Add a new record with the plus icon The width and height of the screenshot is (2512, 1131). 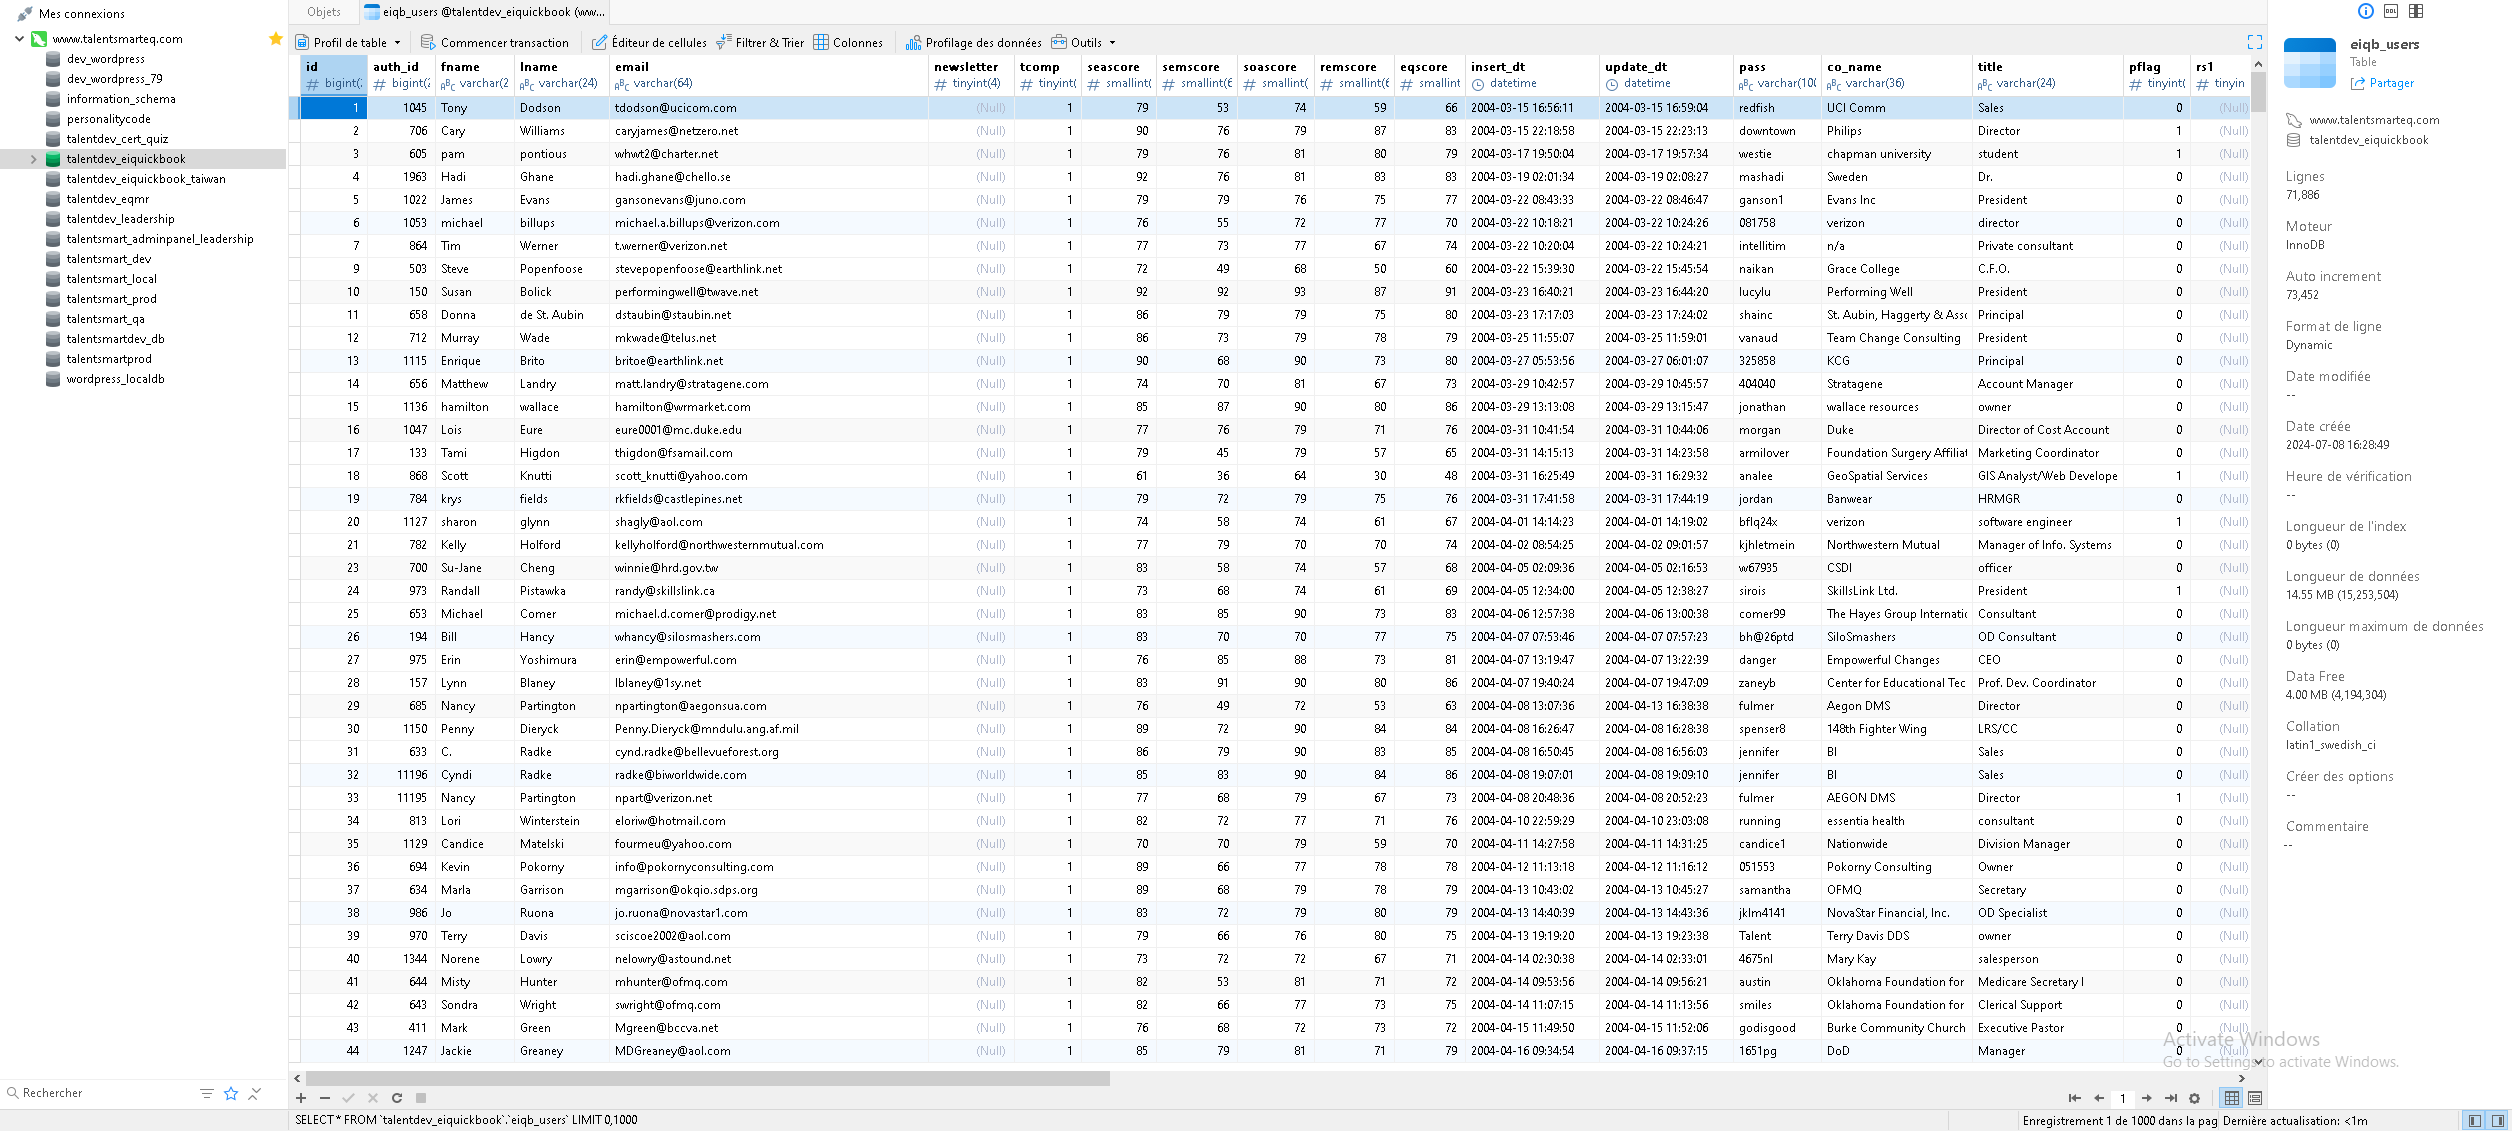(x=301, y=1098)
